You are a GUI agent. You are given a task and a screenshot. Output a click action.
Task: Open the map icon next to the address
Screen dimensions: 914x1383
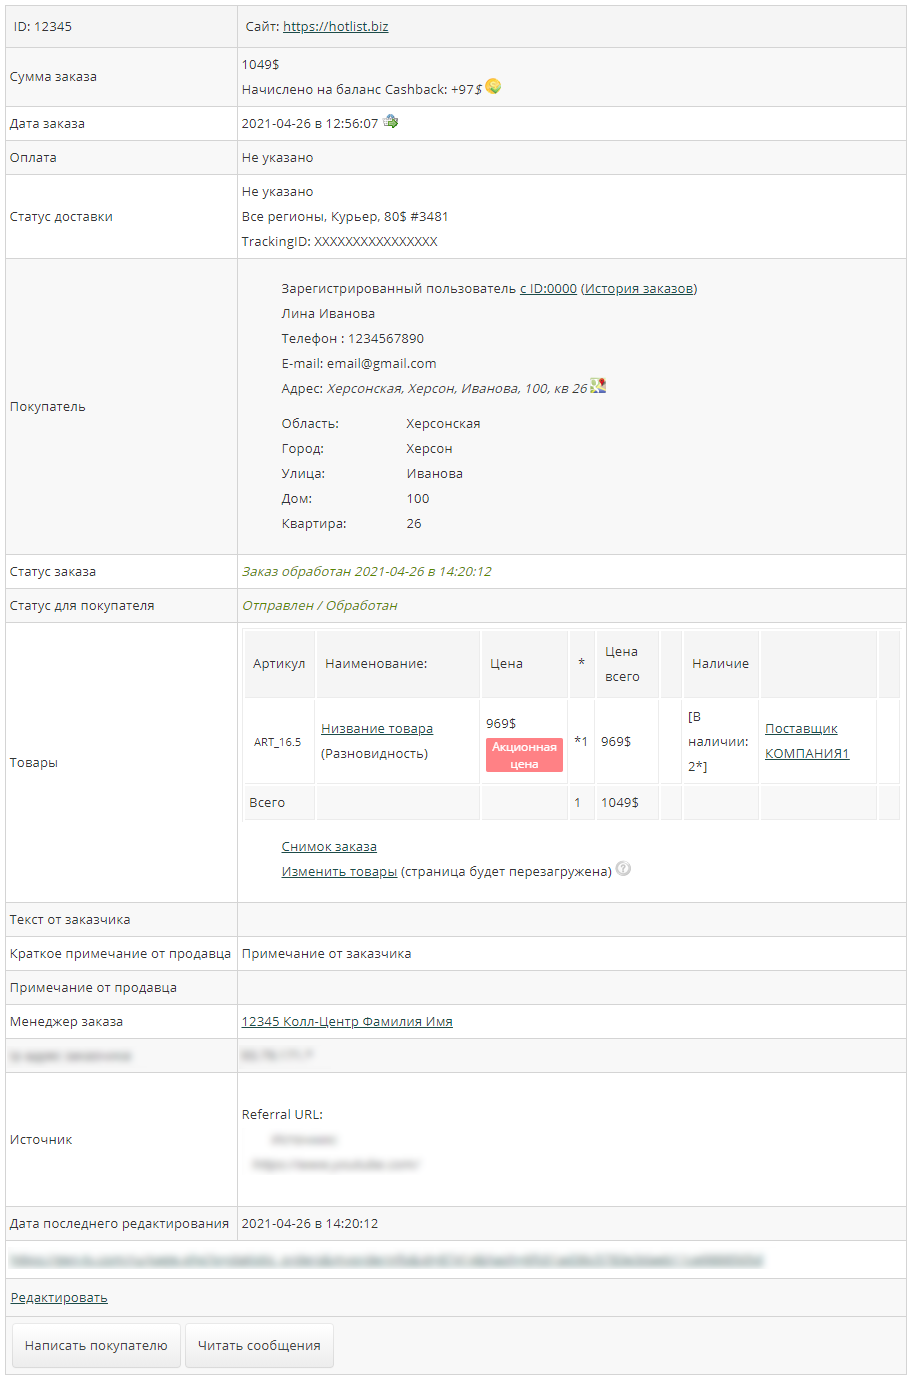click(598, 386)
